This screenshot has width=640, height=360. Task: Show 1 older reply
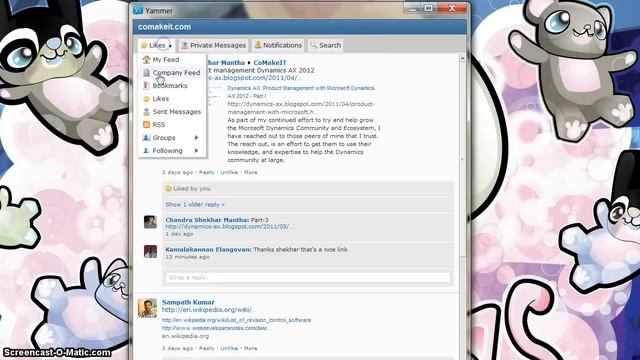195,204
